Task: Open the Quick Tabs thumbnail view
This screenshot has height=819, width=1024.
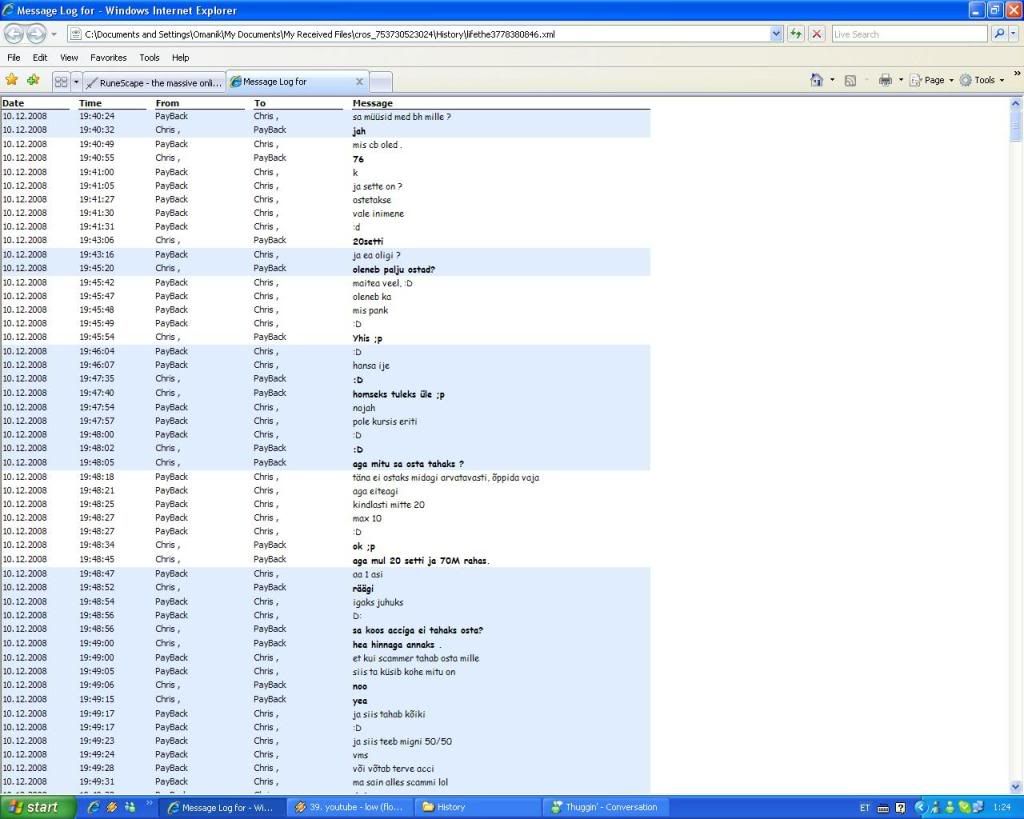Action: click(61, 81)
